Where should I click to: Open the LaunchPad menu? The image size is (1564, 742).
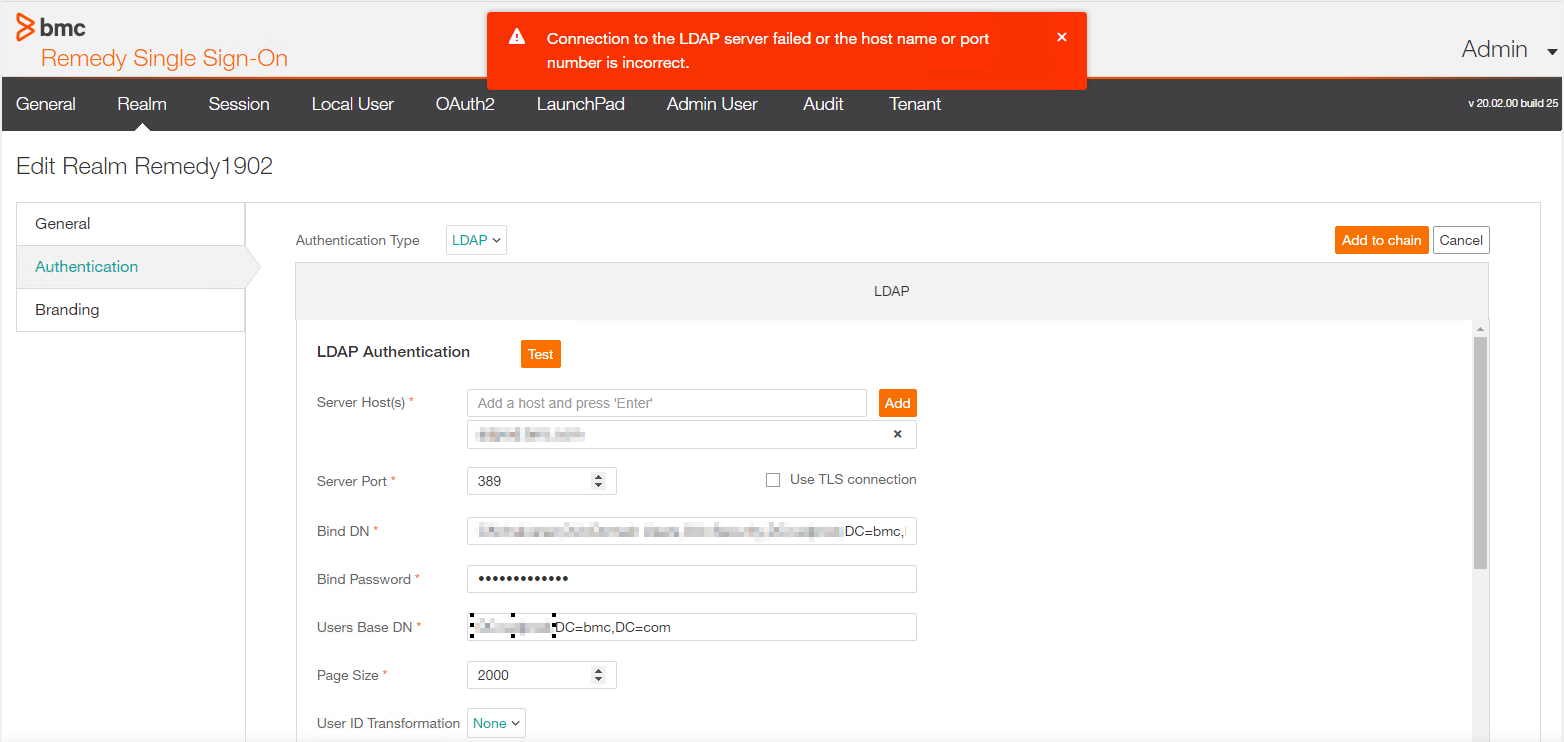tap(581, 104)
